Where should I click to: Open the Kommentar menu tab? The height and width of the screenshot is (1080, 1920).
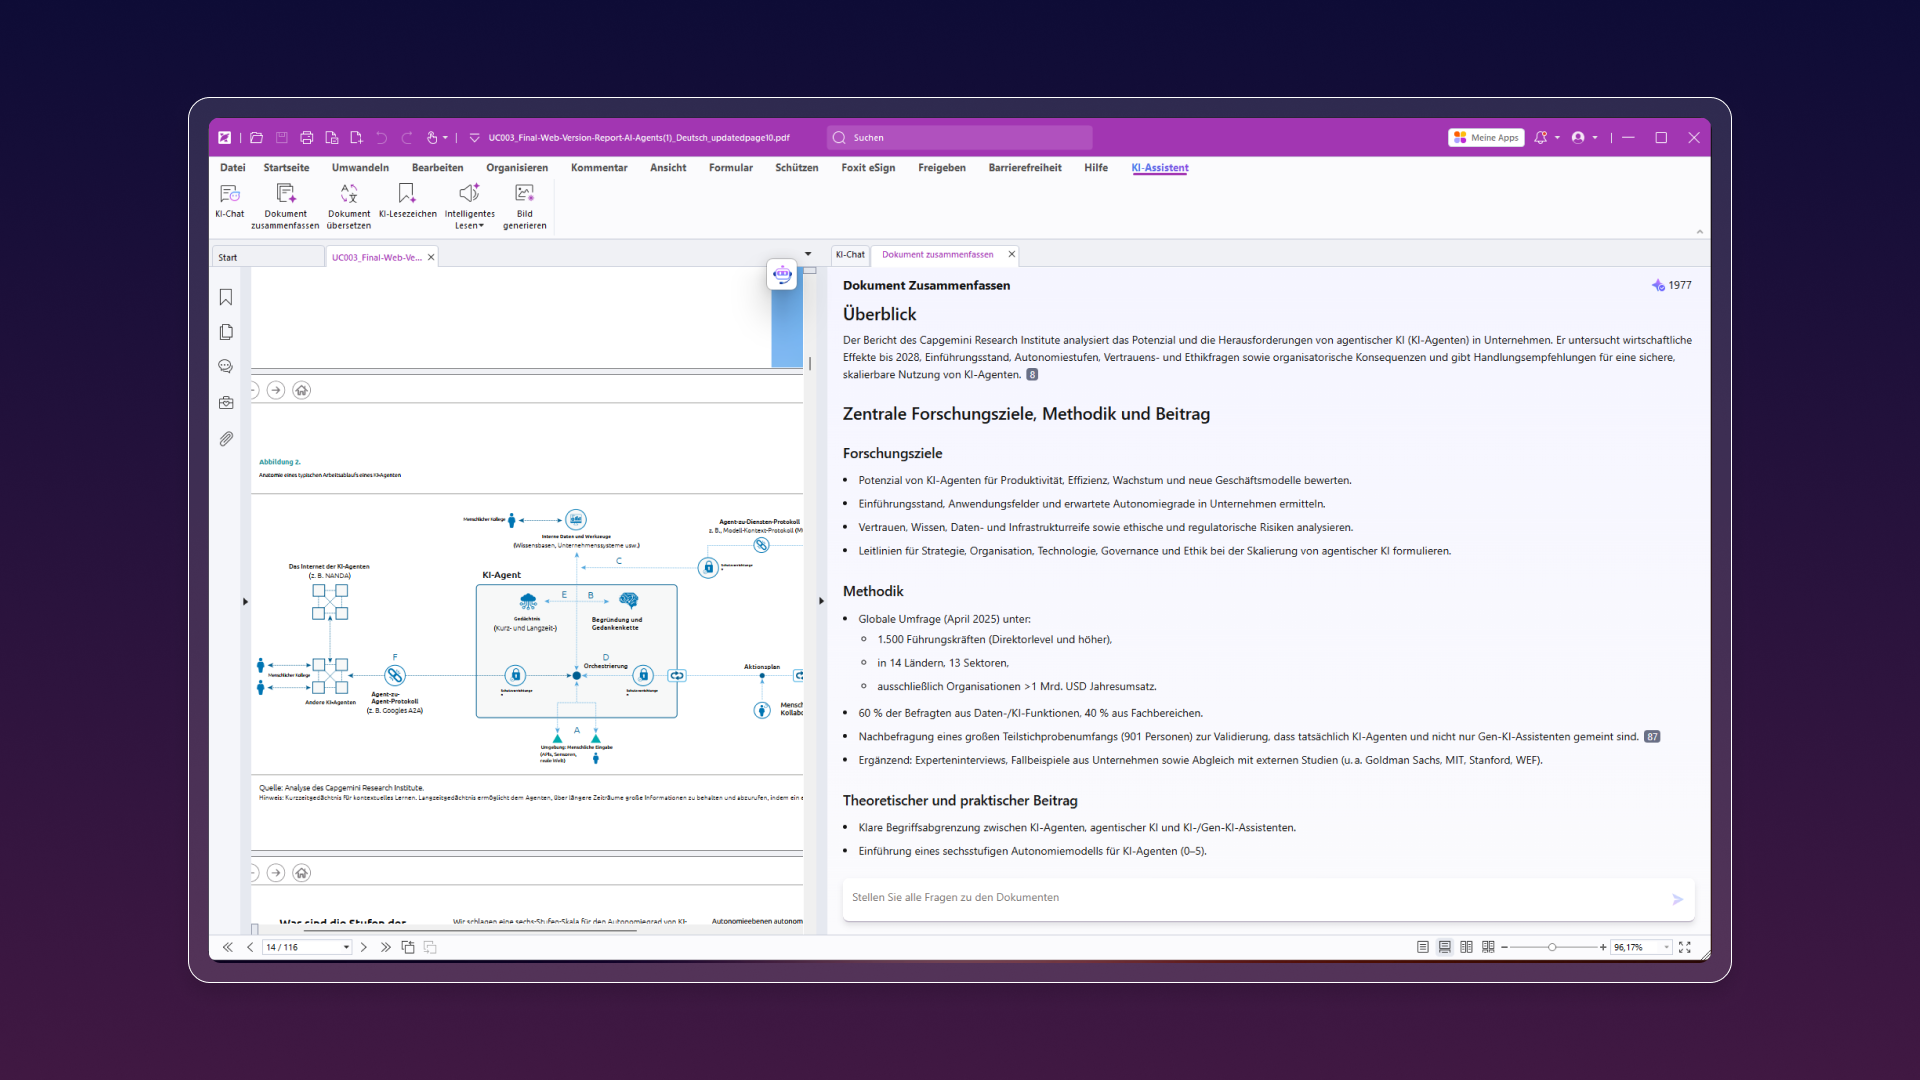pos(599,168)
